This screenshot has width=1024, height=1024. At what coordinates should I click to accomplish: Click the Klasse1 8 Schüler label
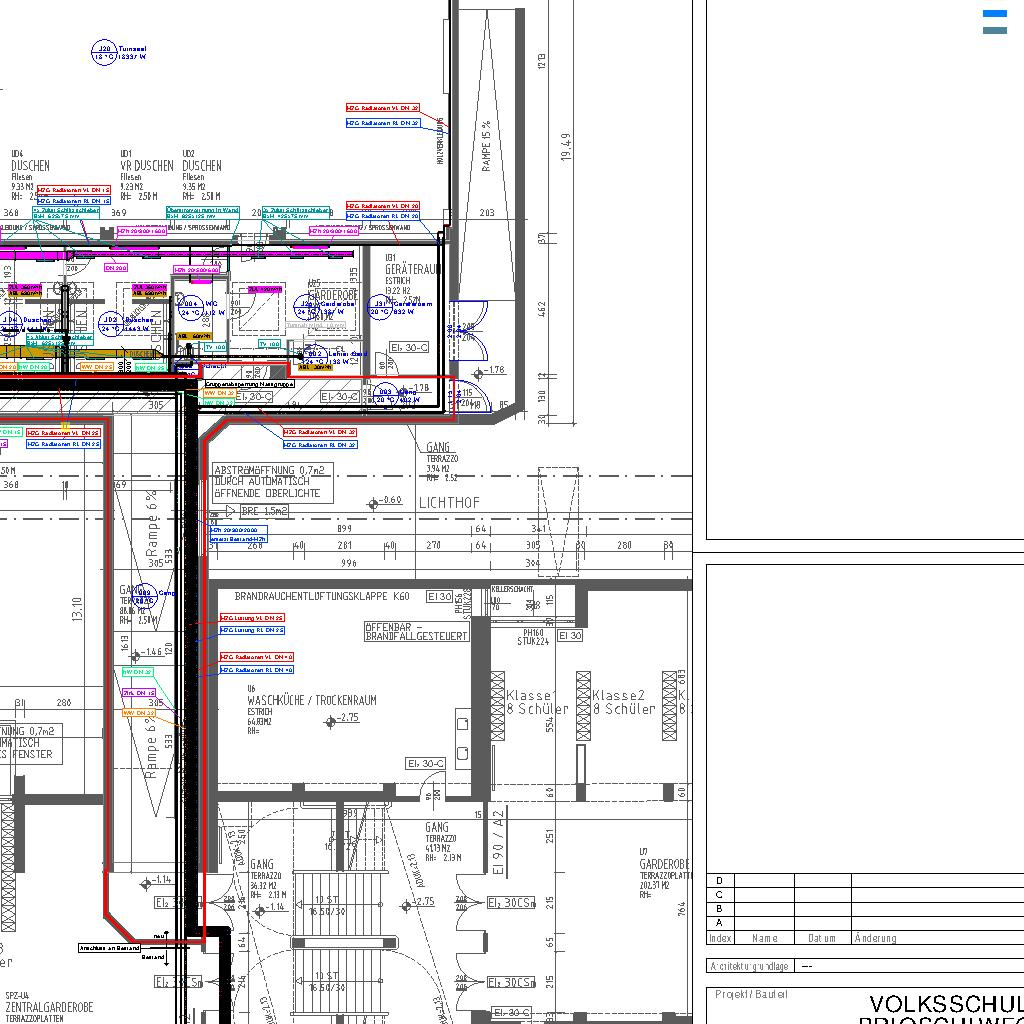(x=536, y=702)
